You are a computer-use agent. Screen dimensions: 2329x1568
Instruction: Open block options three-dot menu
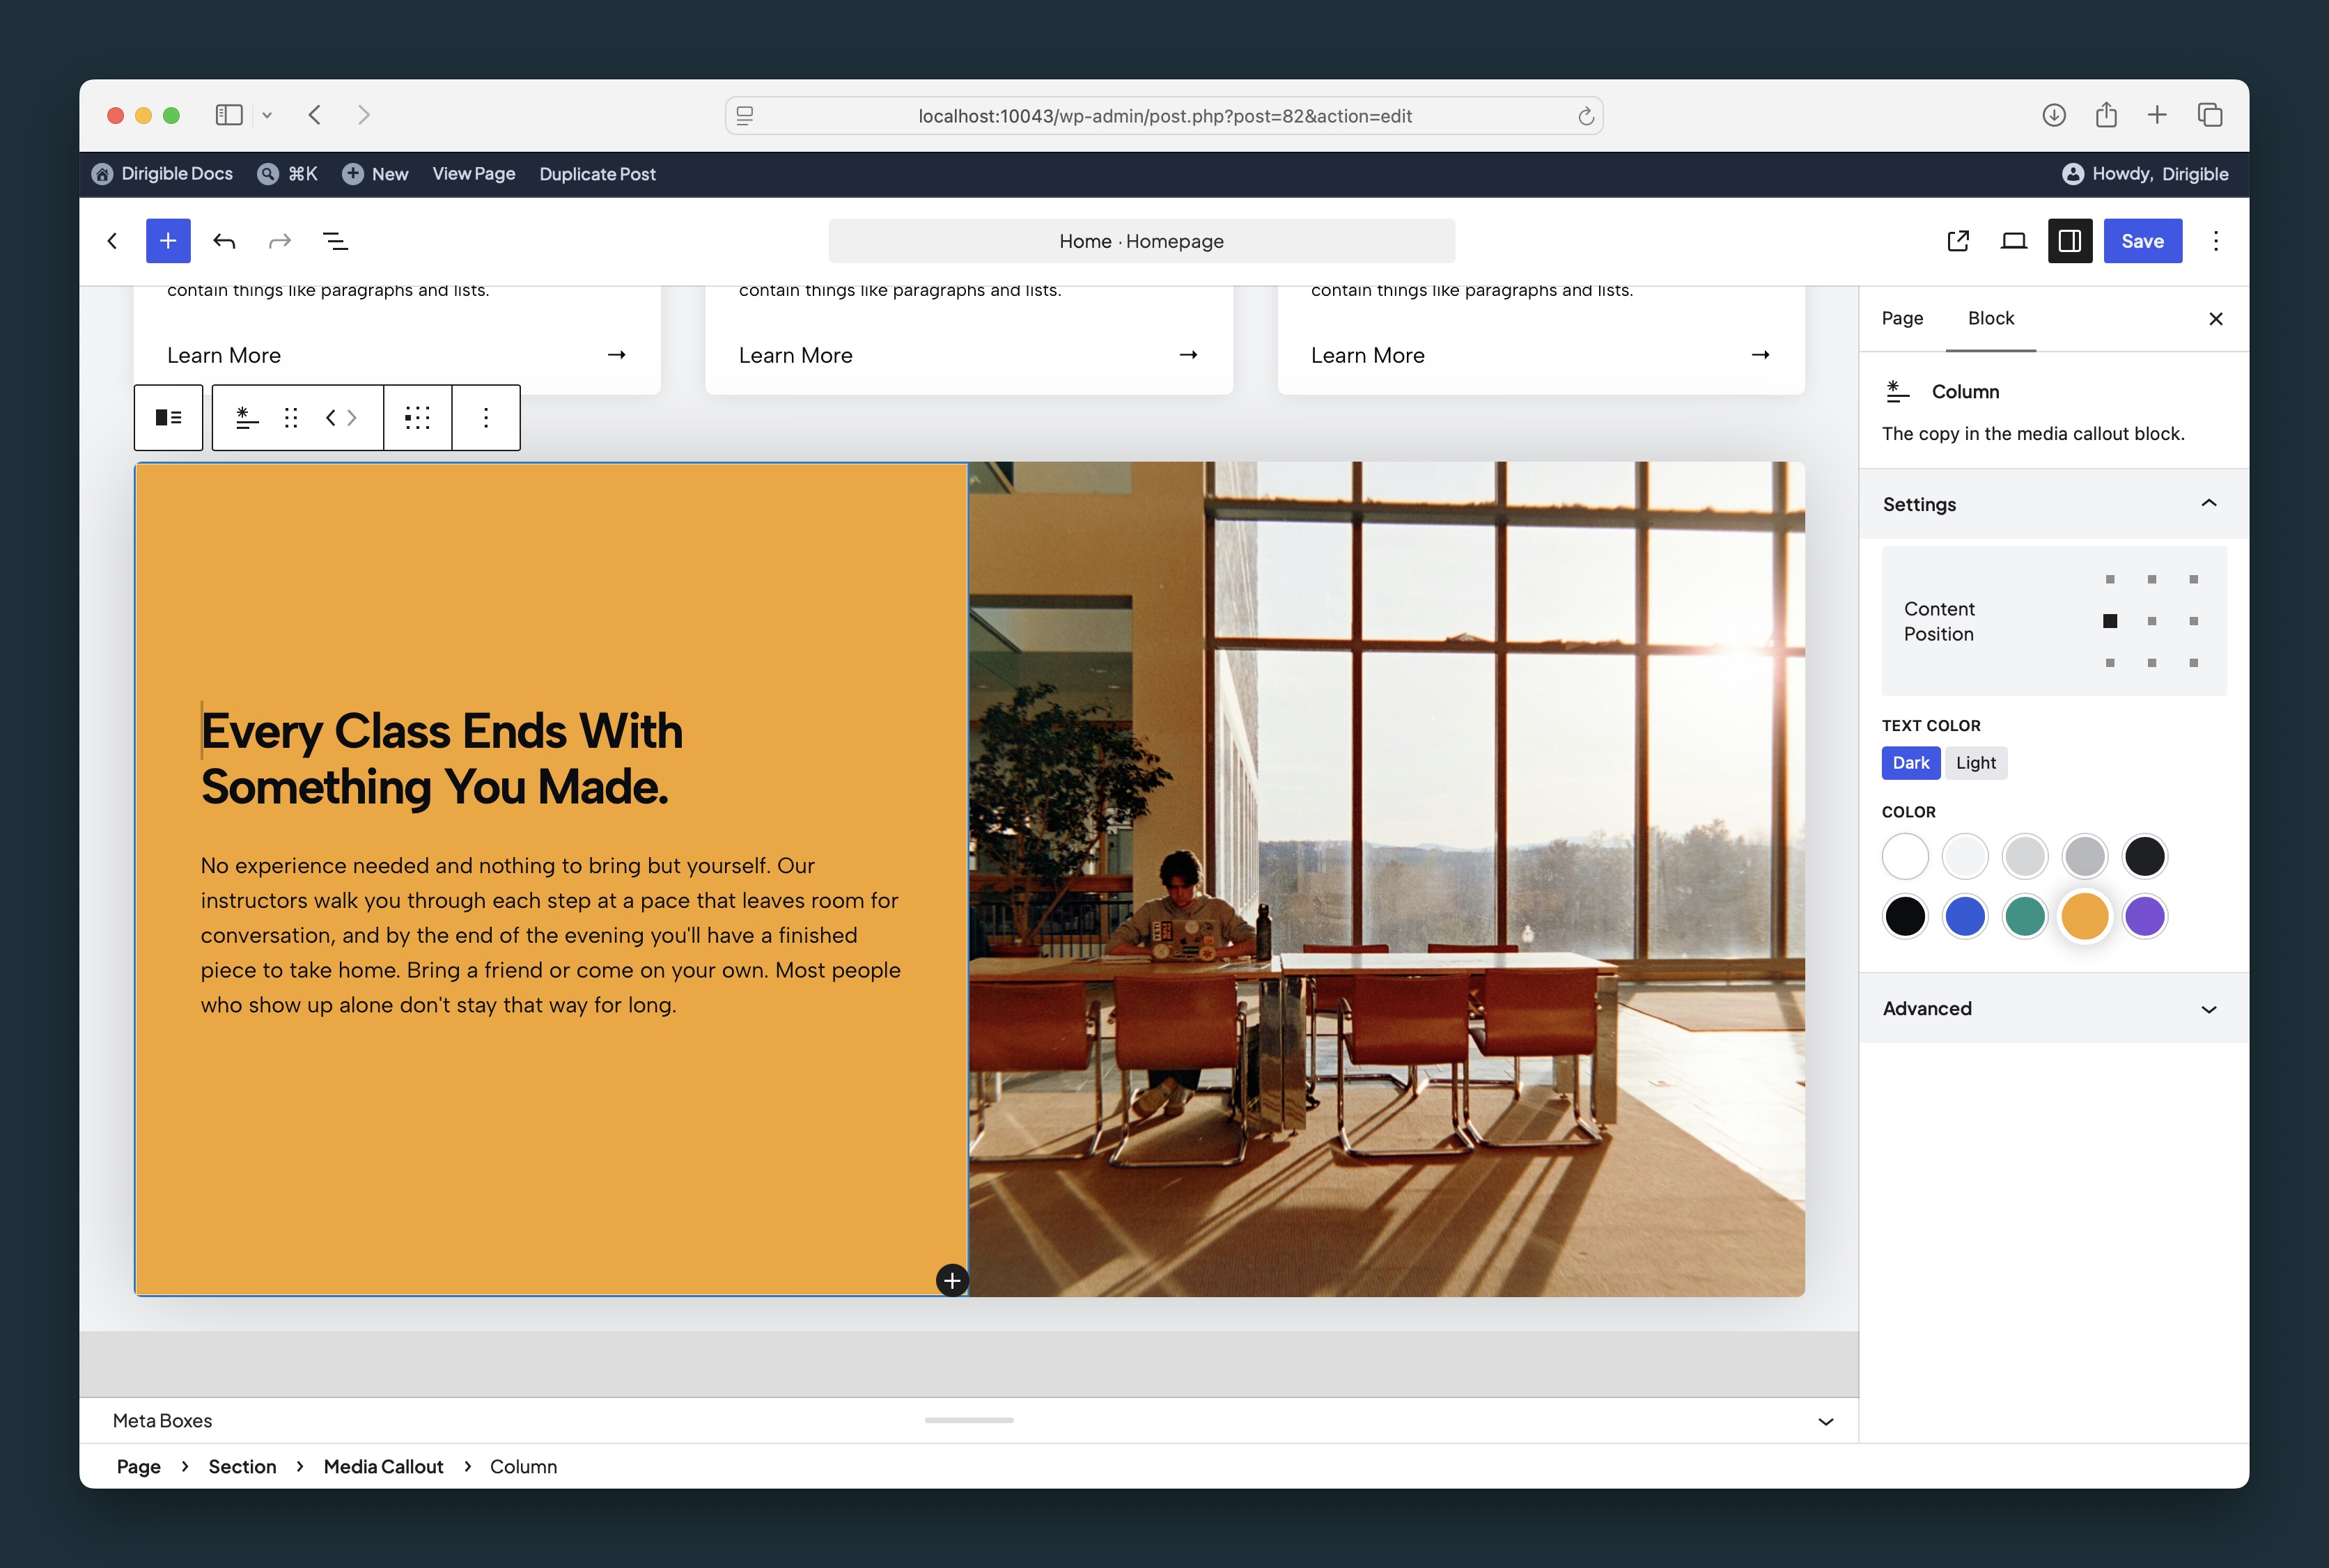pos(486,418)
